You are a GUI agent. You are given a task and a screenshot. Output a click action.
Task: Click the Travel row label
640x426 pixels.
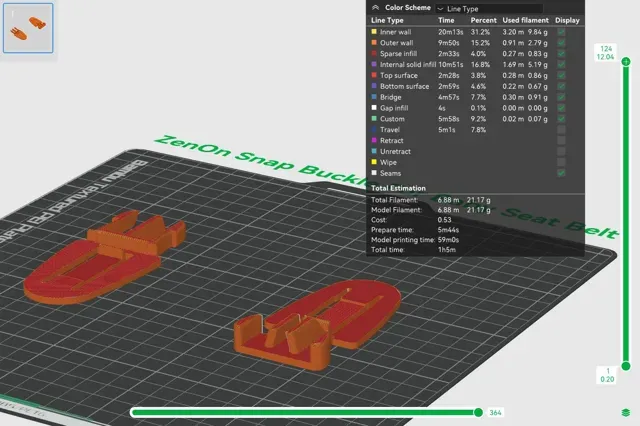click(x=390, y=130)
